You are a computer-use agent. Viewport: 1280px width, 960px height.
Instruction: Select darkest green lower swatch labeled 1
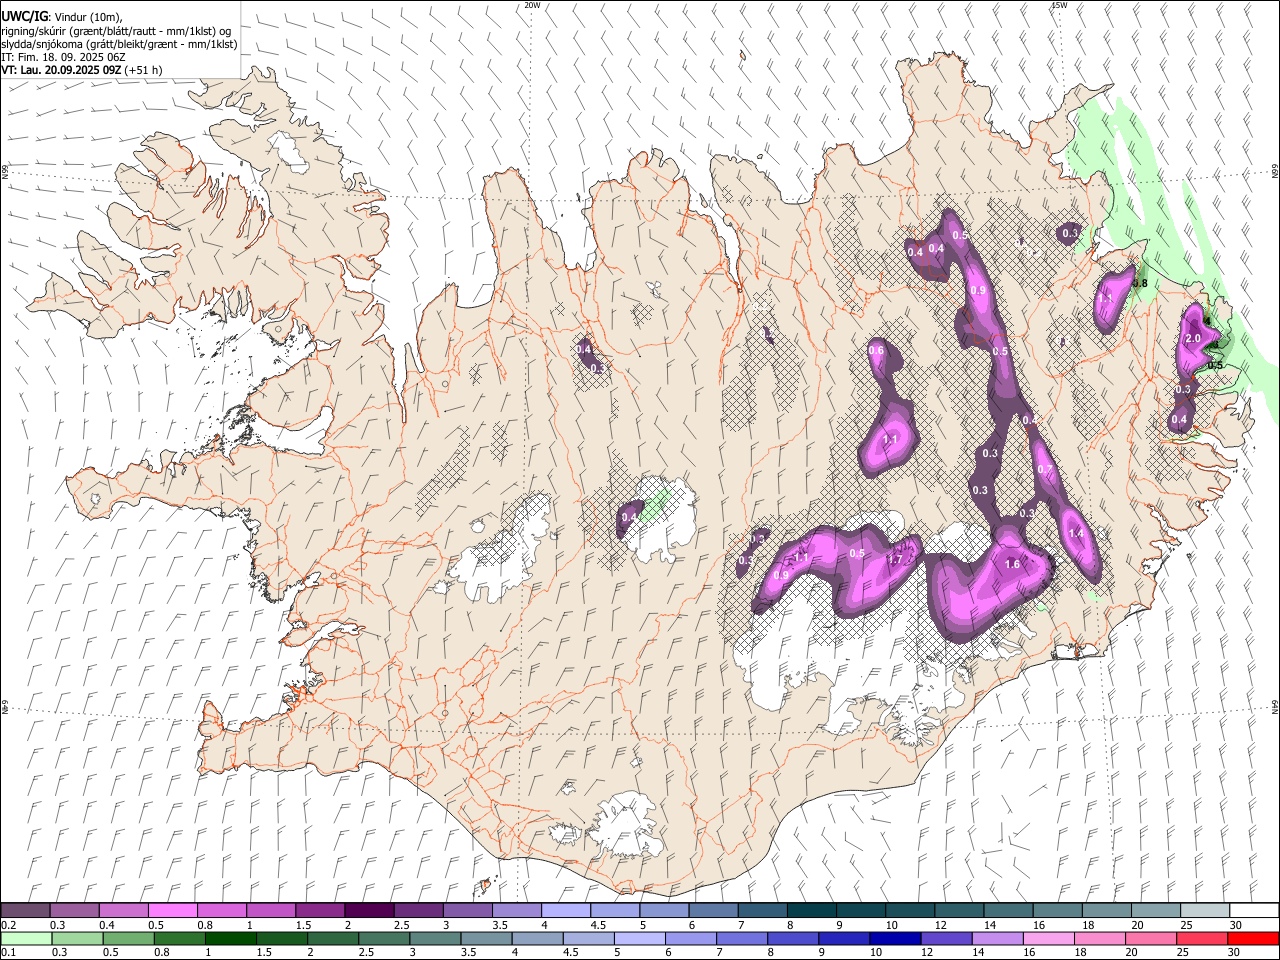(230, 938)
